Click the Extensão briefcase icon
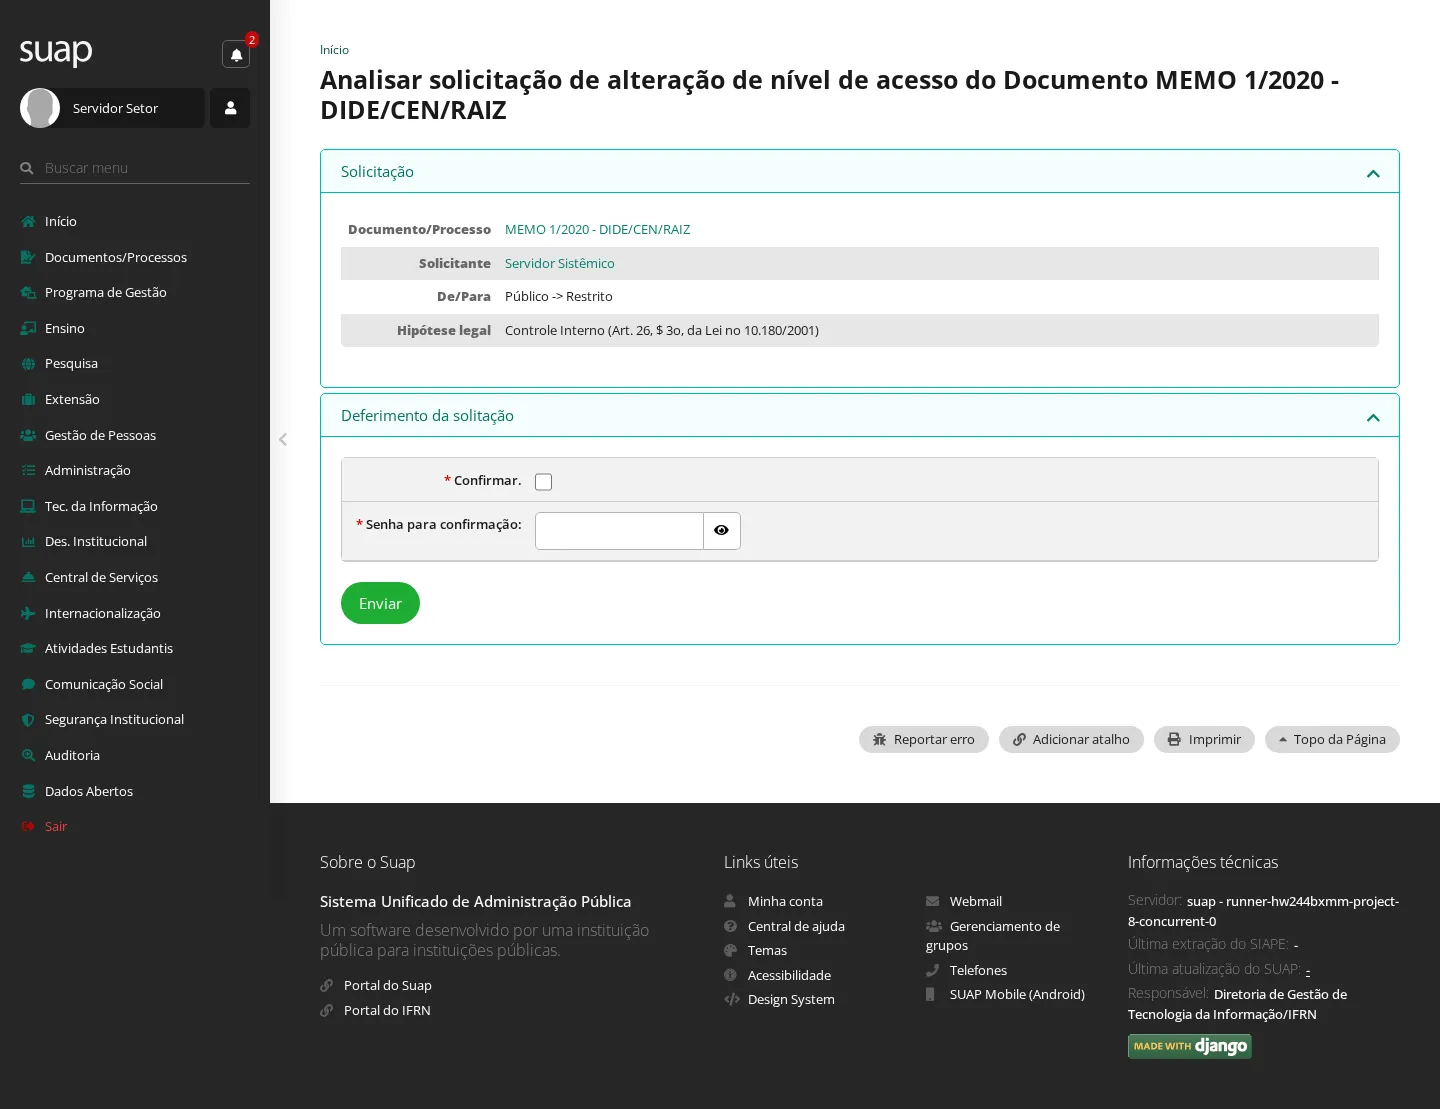The height and width of the screenshot is (1109, 1440). (28, 399)
